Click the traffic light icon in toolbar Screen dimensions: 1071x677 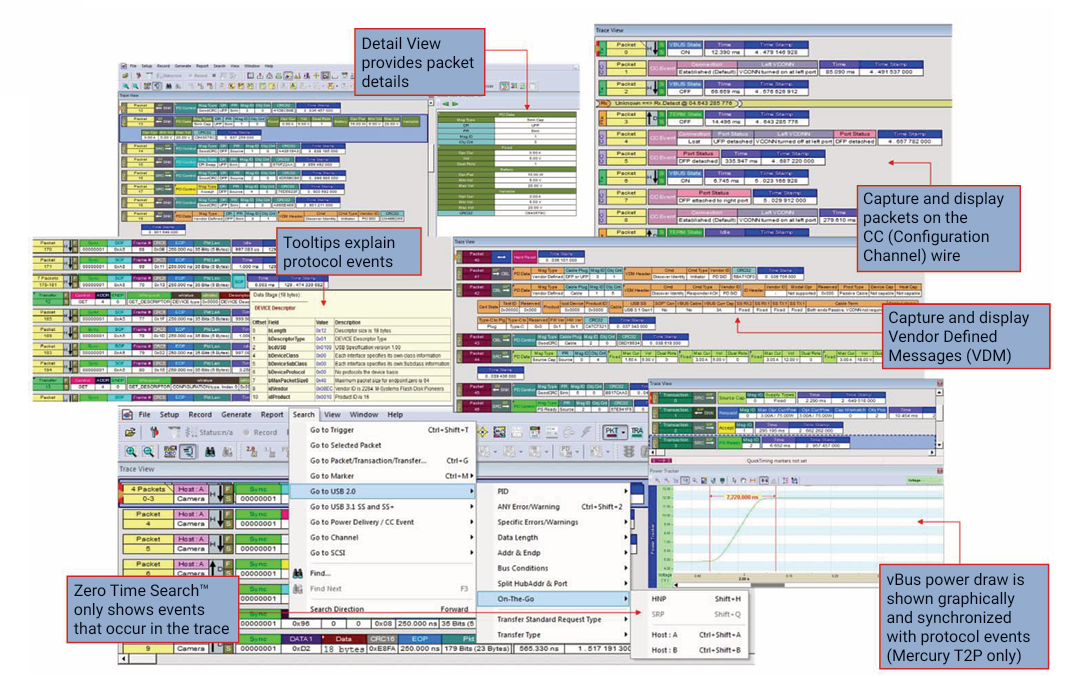tap(153, 433)
